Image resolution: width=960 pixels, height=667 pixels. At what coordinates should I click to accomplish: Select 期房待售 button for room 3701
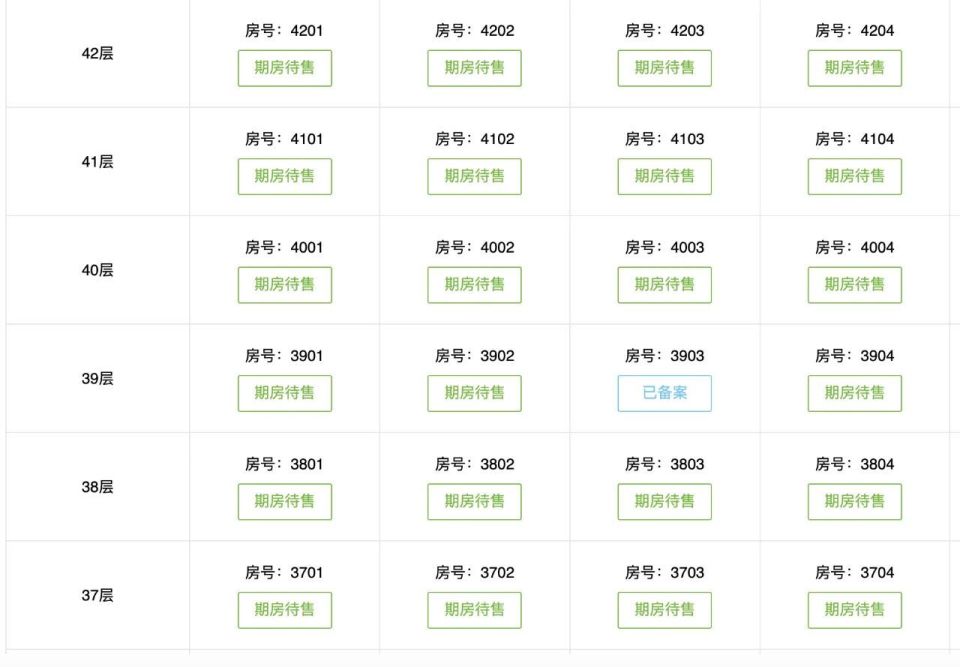coord(285,610)
